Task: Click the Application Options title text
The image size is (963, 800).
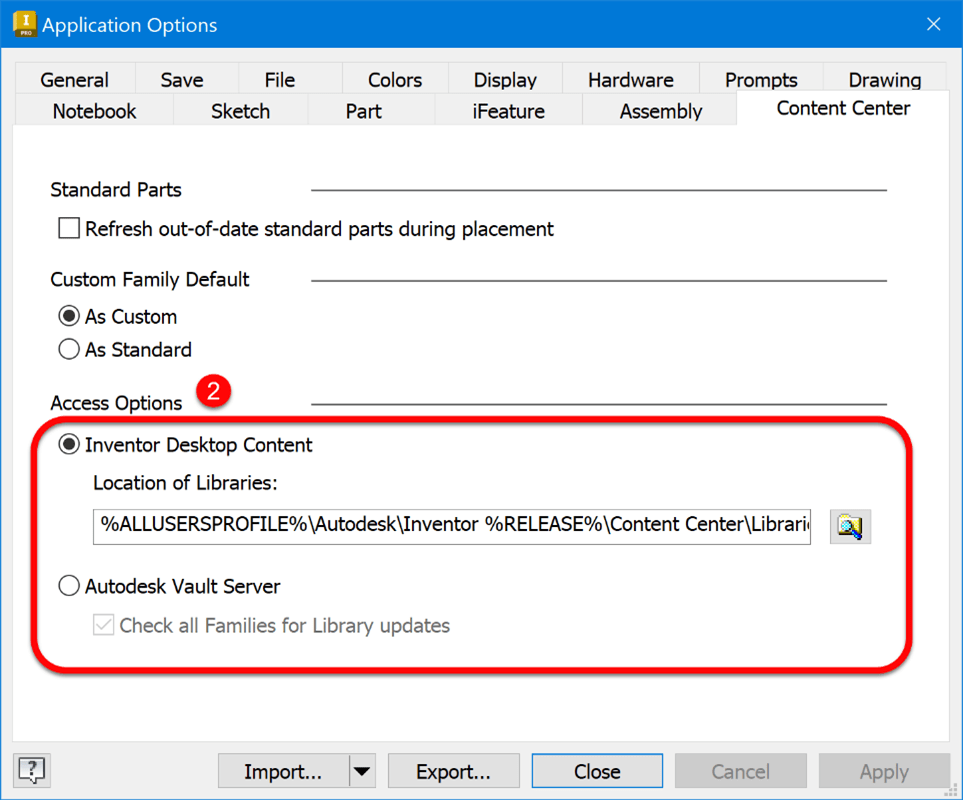Action: (130, 25)
